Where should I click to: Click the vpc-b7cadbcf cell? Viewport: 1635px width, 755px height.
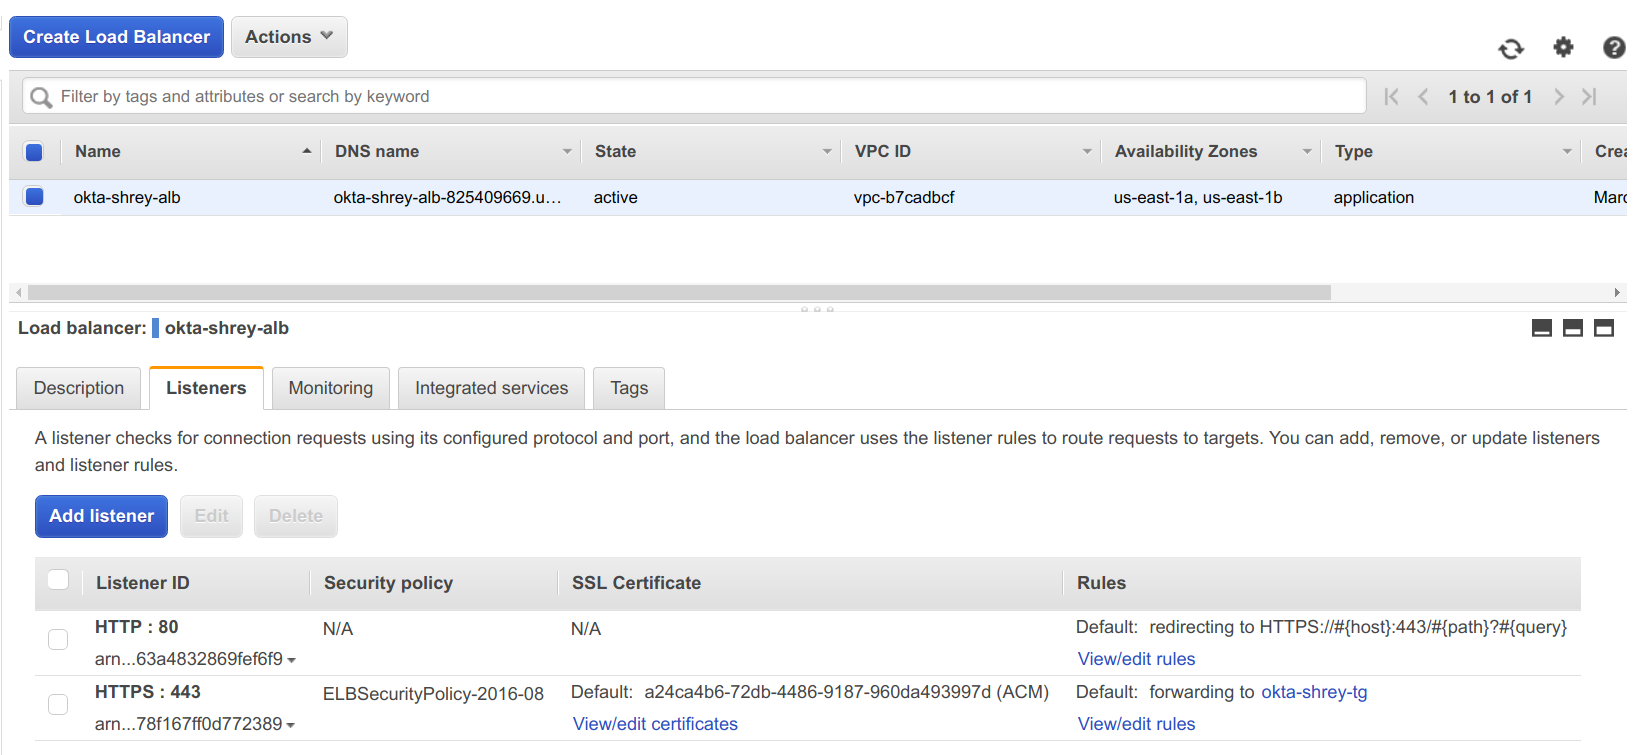point(904,197)
